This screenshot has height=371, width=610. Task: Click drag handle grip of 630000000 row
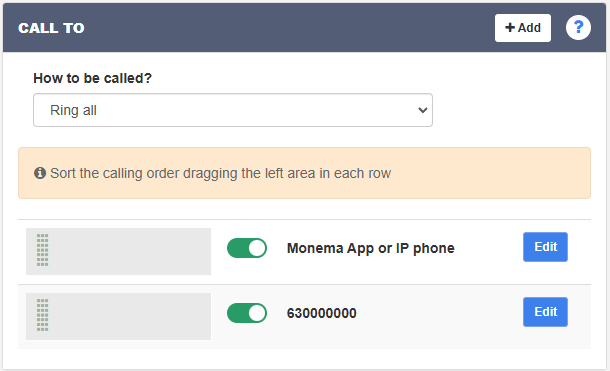pos(42,315)
